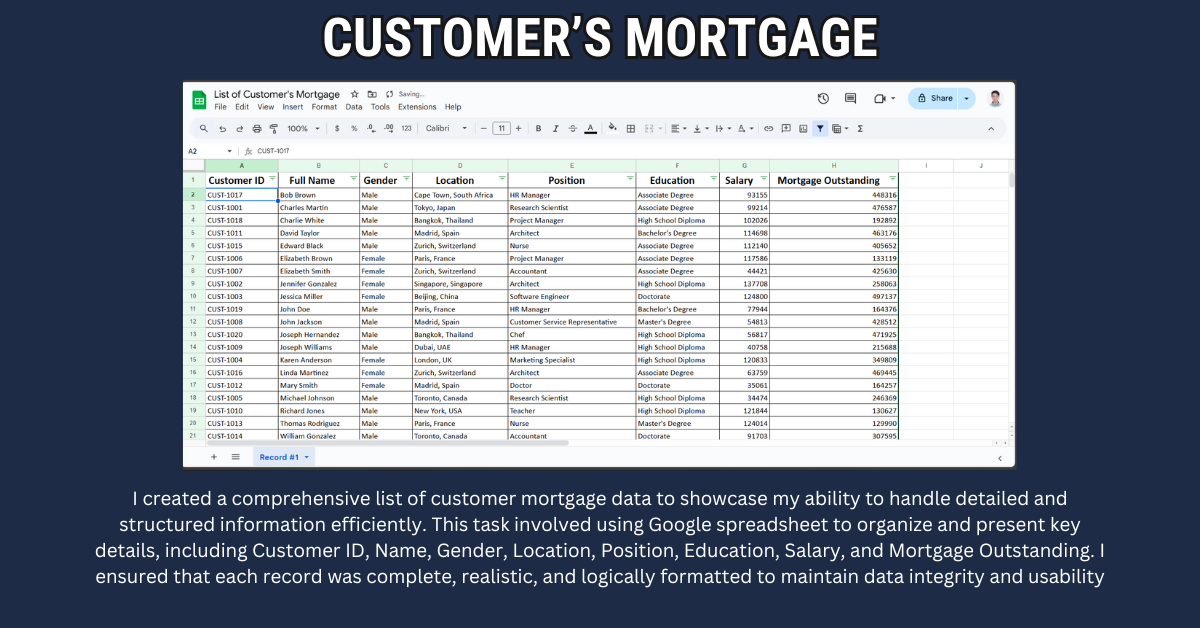The width and height of the screenshot is (1200, 628).
Task: Redo the last action
Action: (x=239, y=128)
